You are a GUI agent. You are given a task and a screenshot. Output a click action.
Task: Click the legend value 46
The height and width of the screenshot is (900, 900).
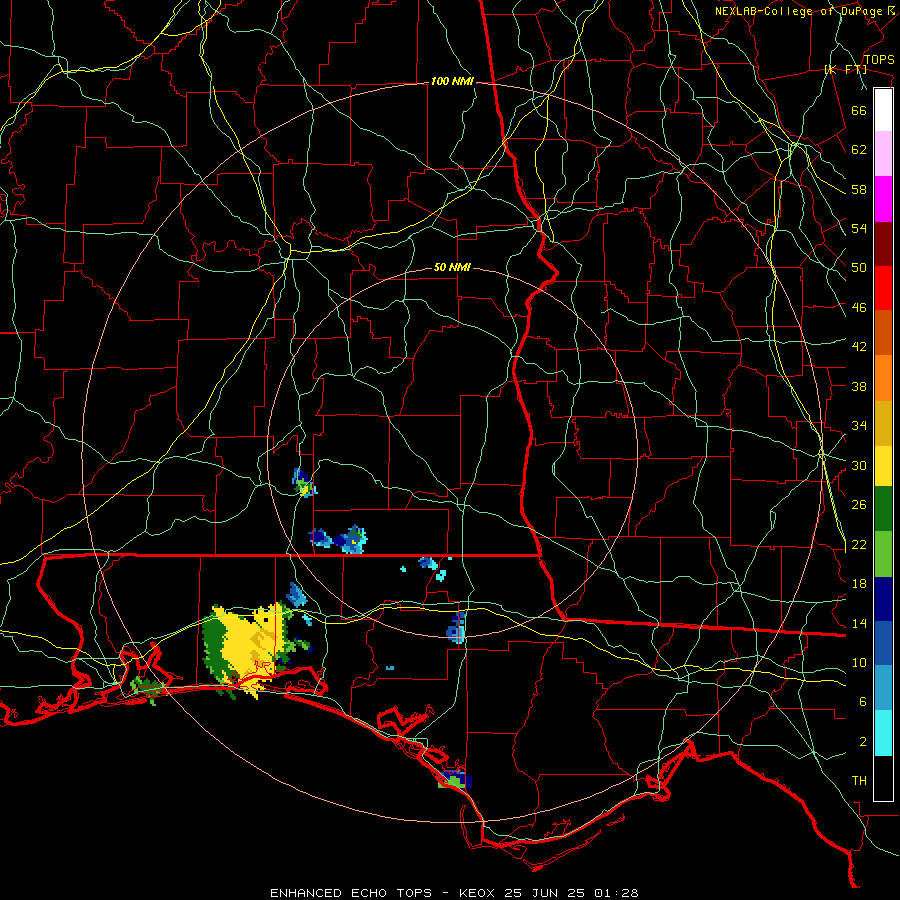[x=859, y=308]
